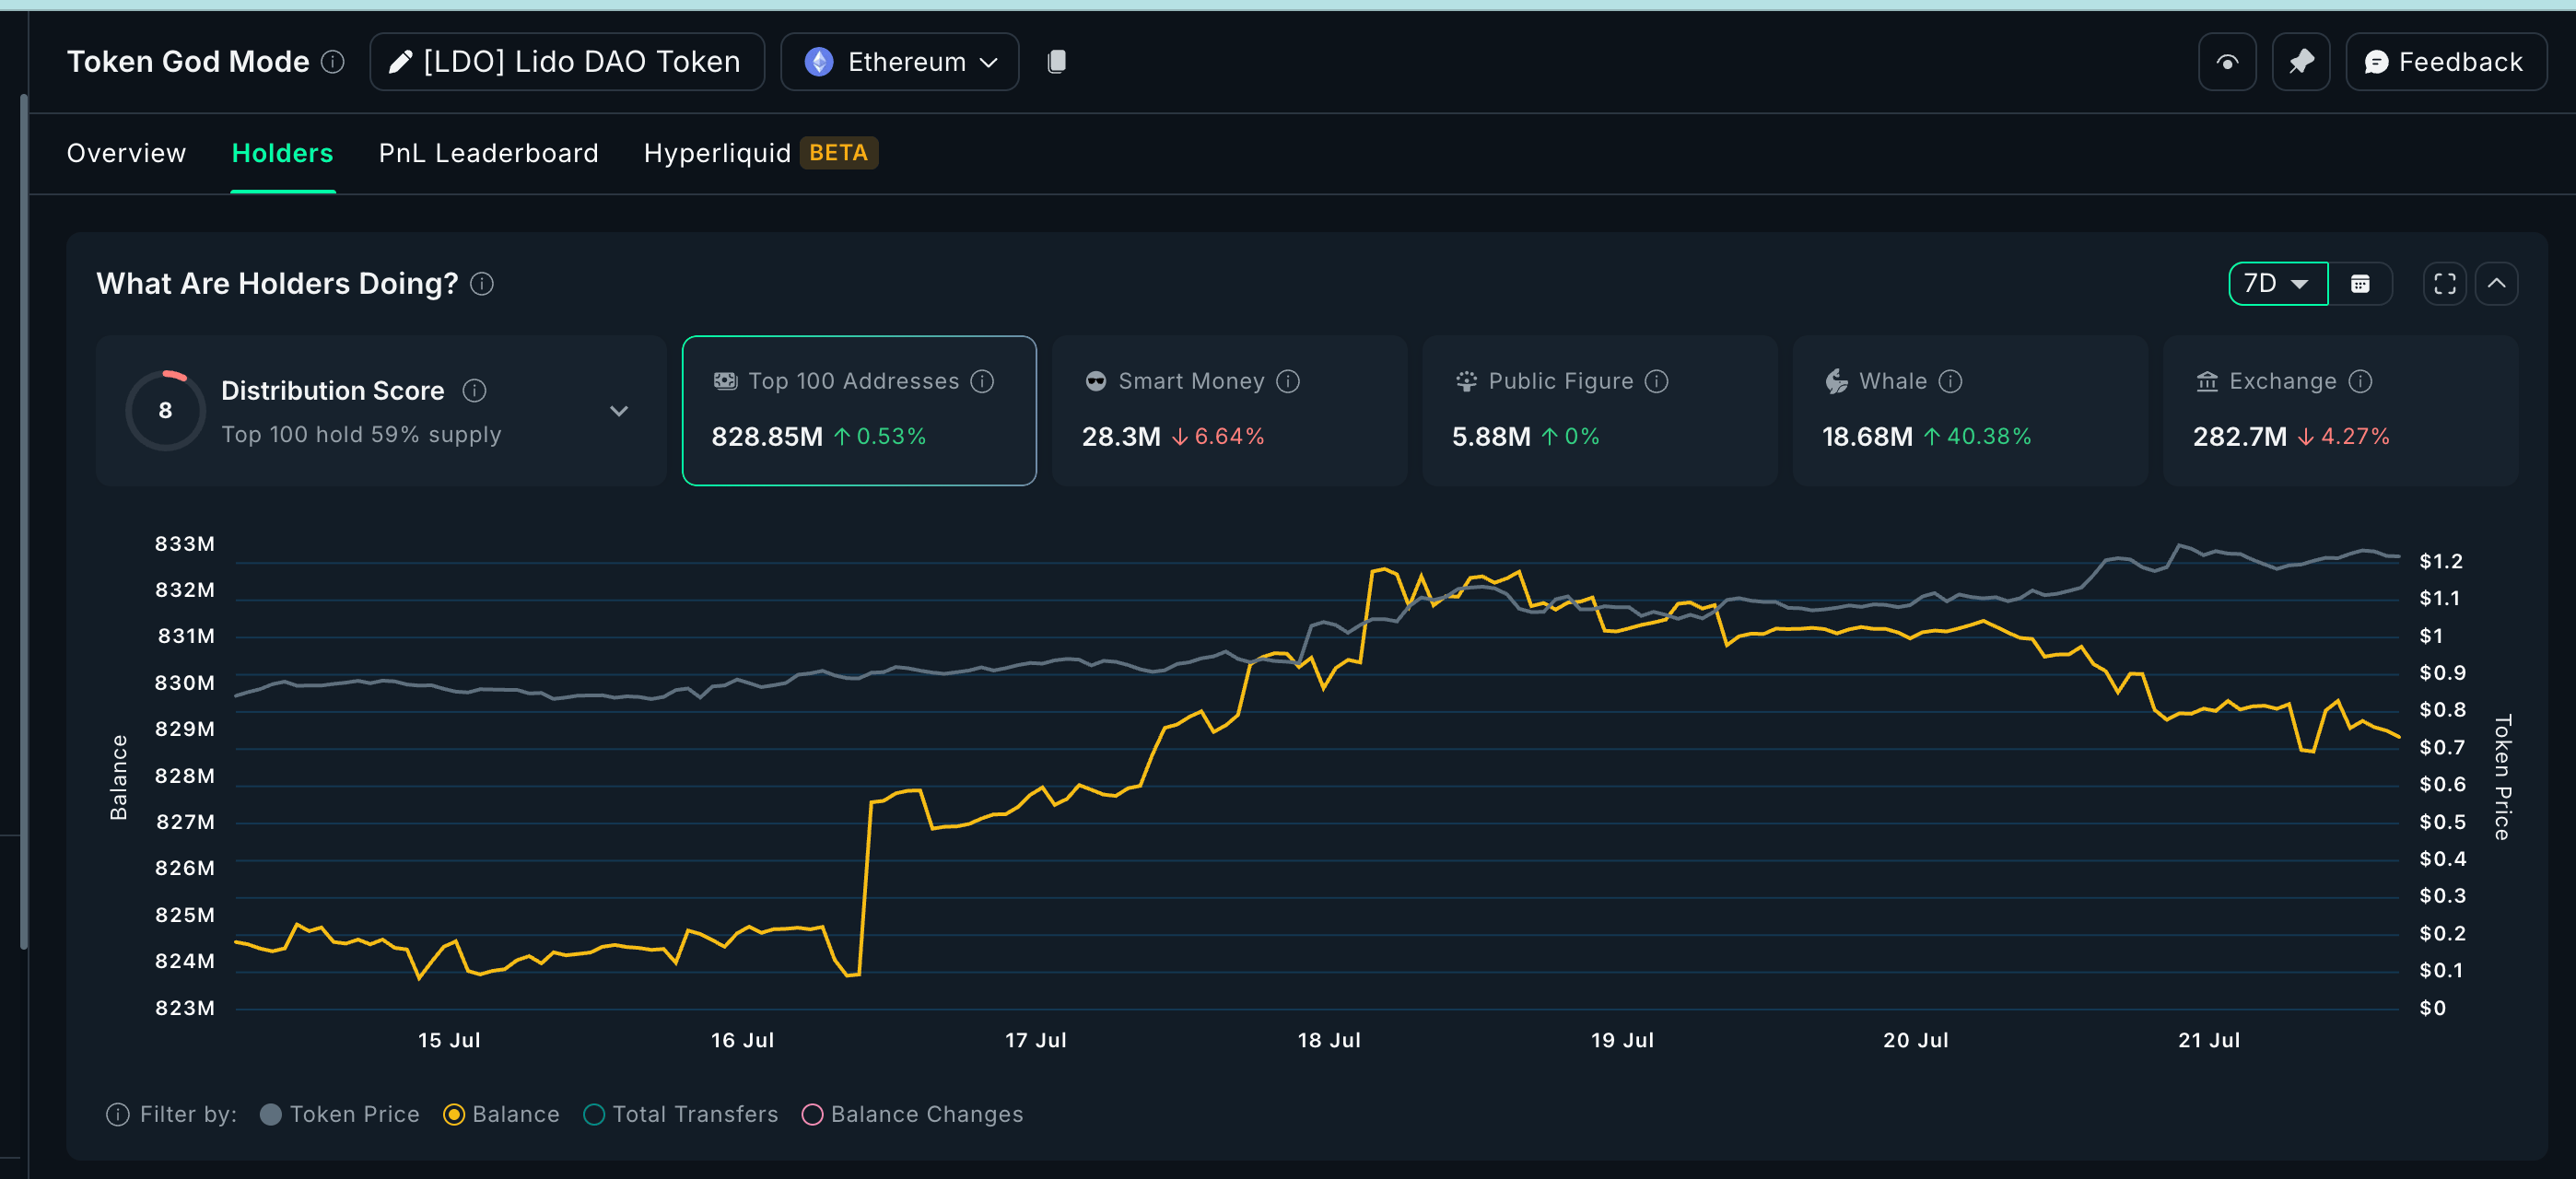Switch to the PnL Leaderboard tab
The height and width of the screenshot is (1179, 2576).
click(487, 152)
